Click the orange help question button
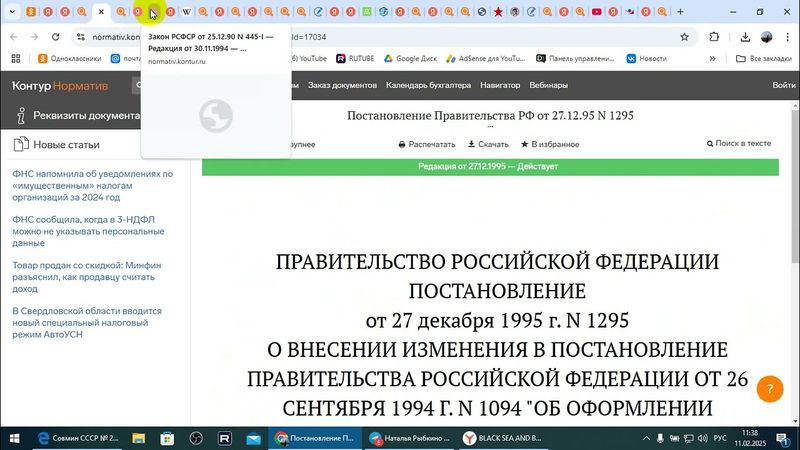 (x=770, y=389)
